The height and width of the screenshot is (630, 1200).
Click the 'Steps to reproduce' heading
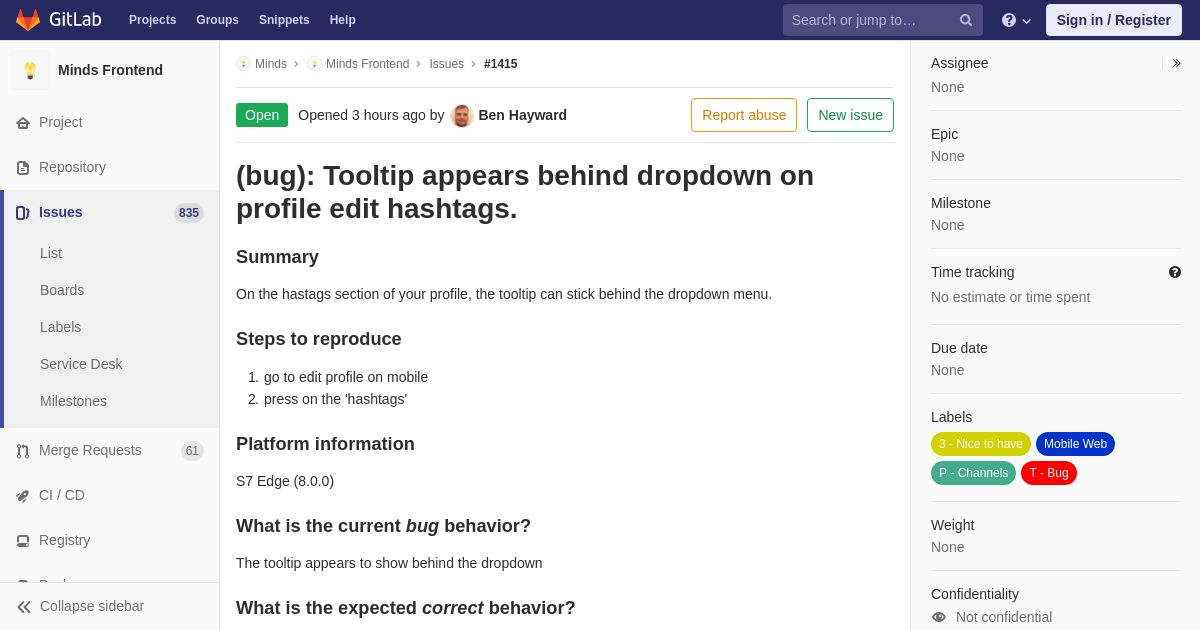coord(319,339)
